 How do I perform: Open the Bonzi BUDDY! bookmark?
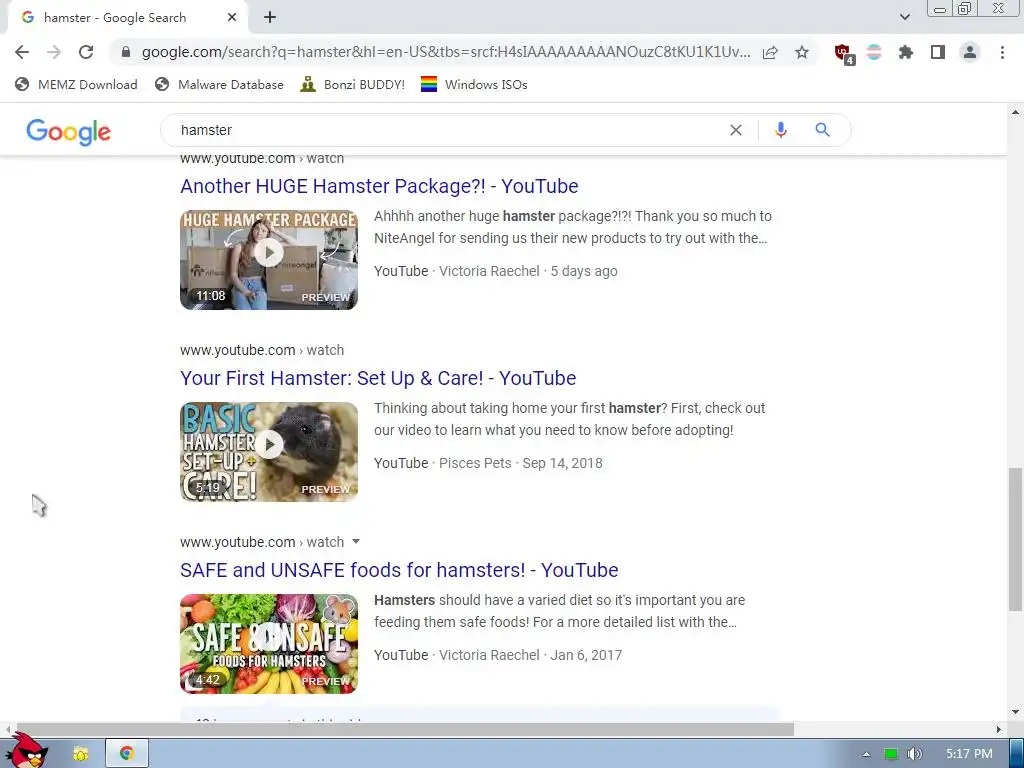click(353, 84)
